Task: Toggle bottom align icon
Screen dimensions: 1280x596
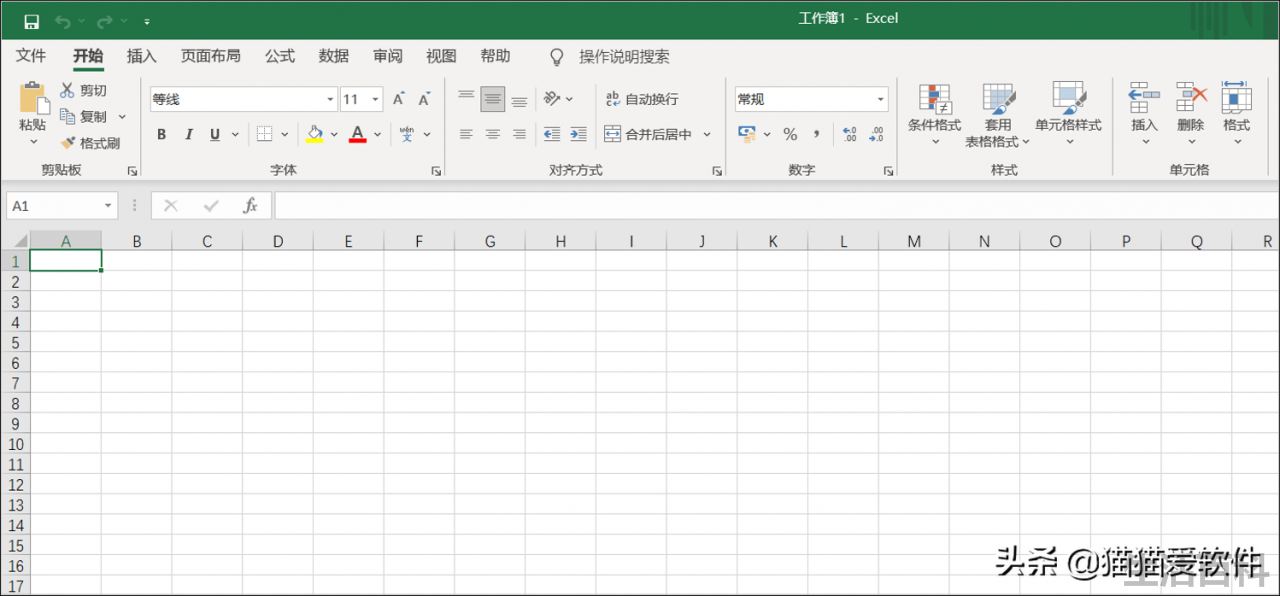Action: point(519,99)
